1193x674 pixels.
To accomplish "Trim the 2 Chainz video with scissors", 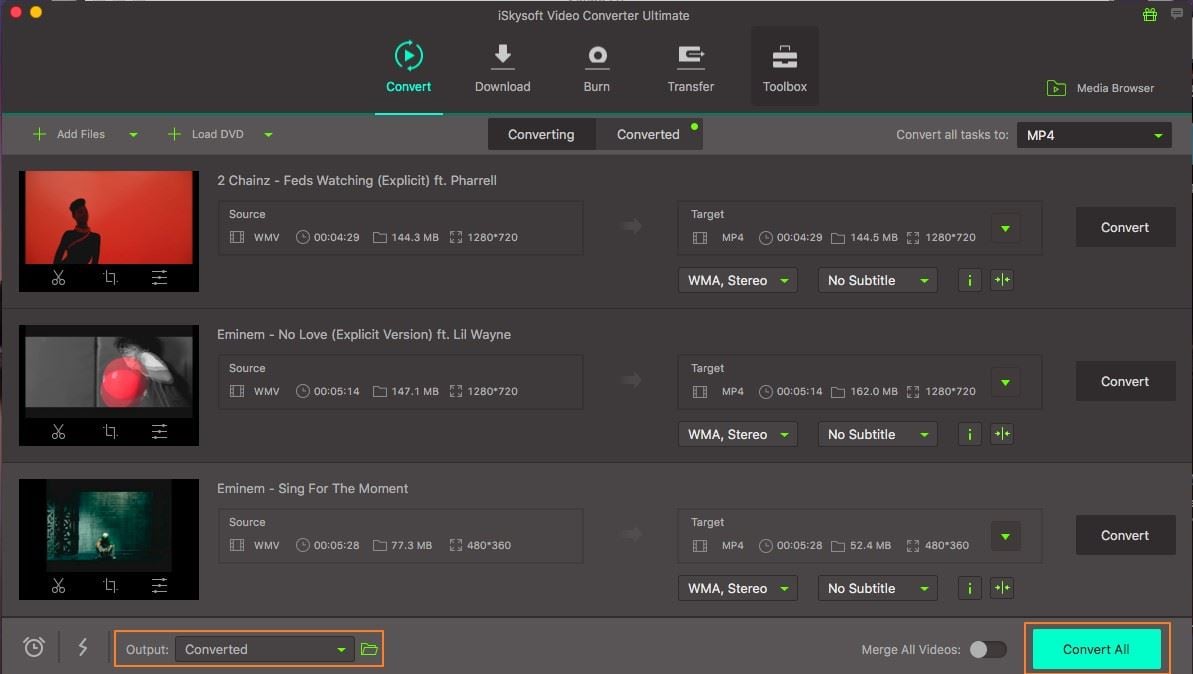I will point(59,278).
